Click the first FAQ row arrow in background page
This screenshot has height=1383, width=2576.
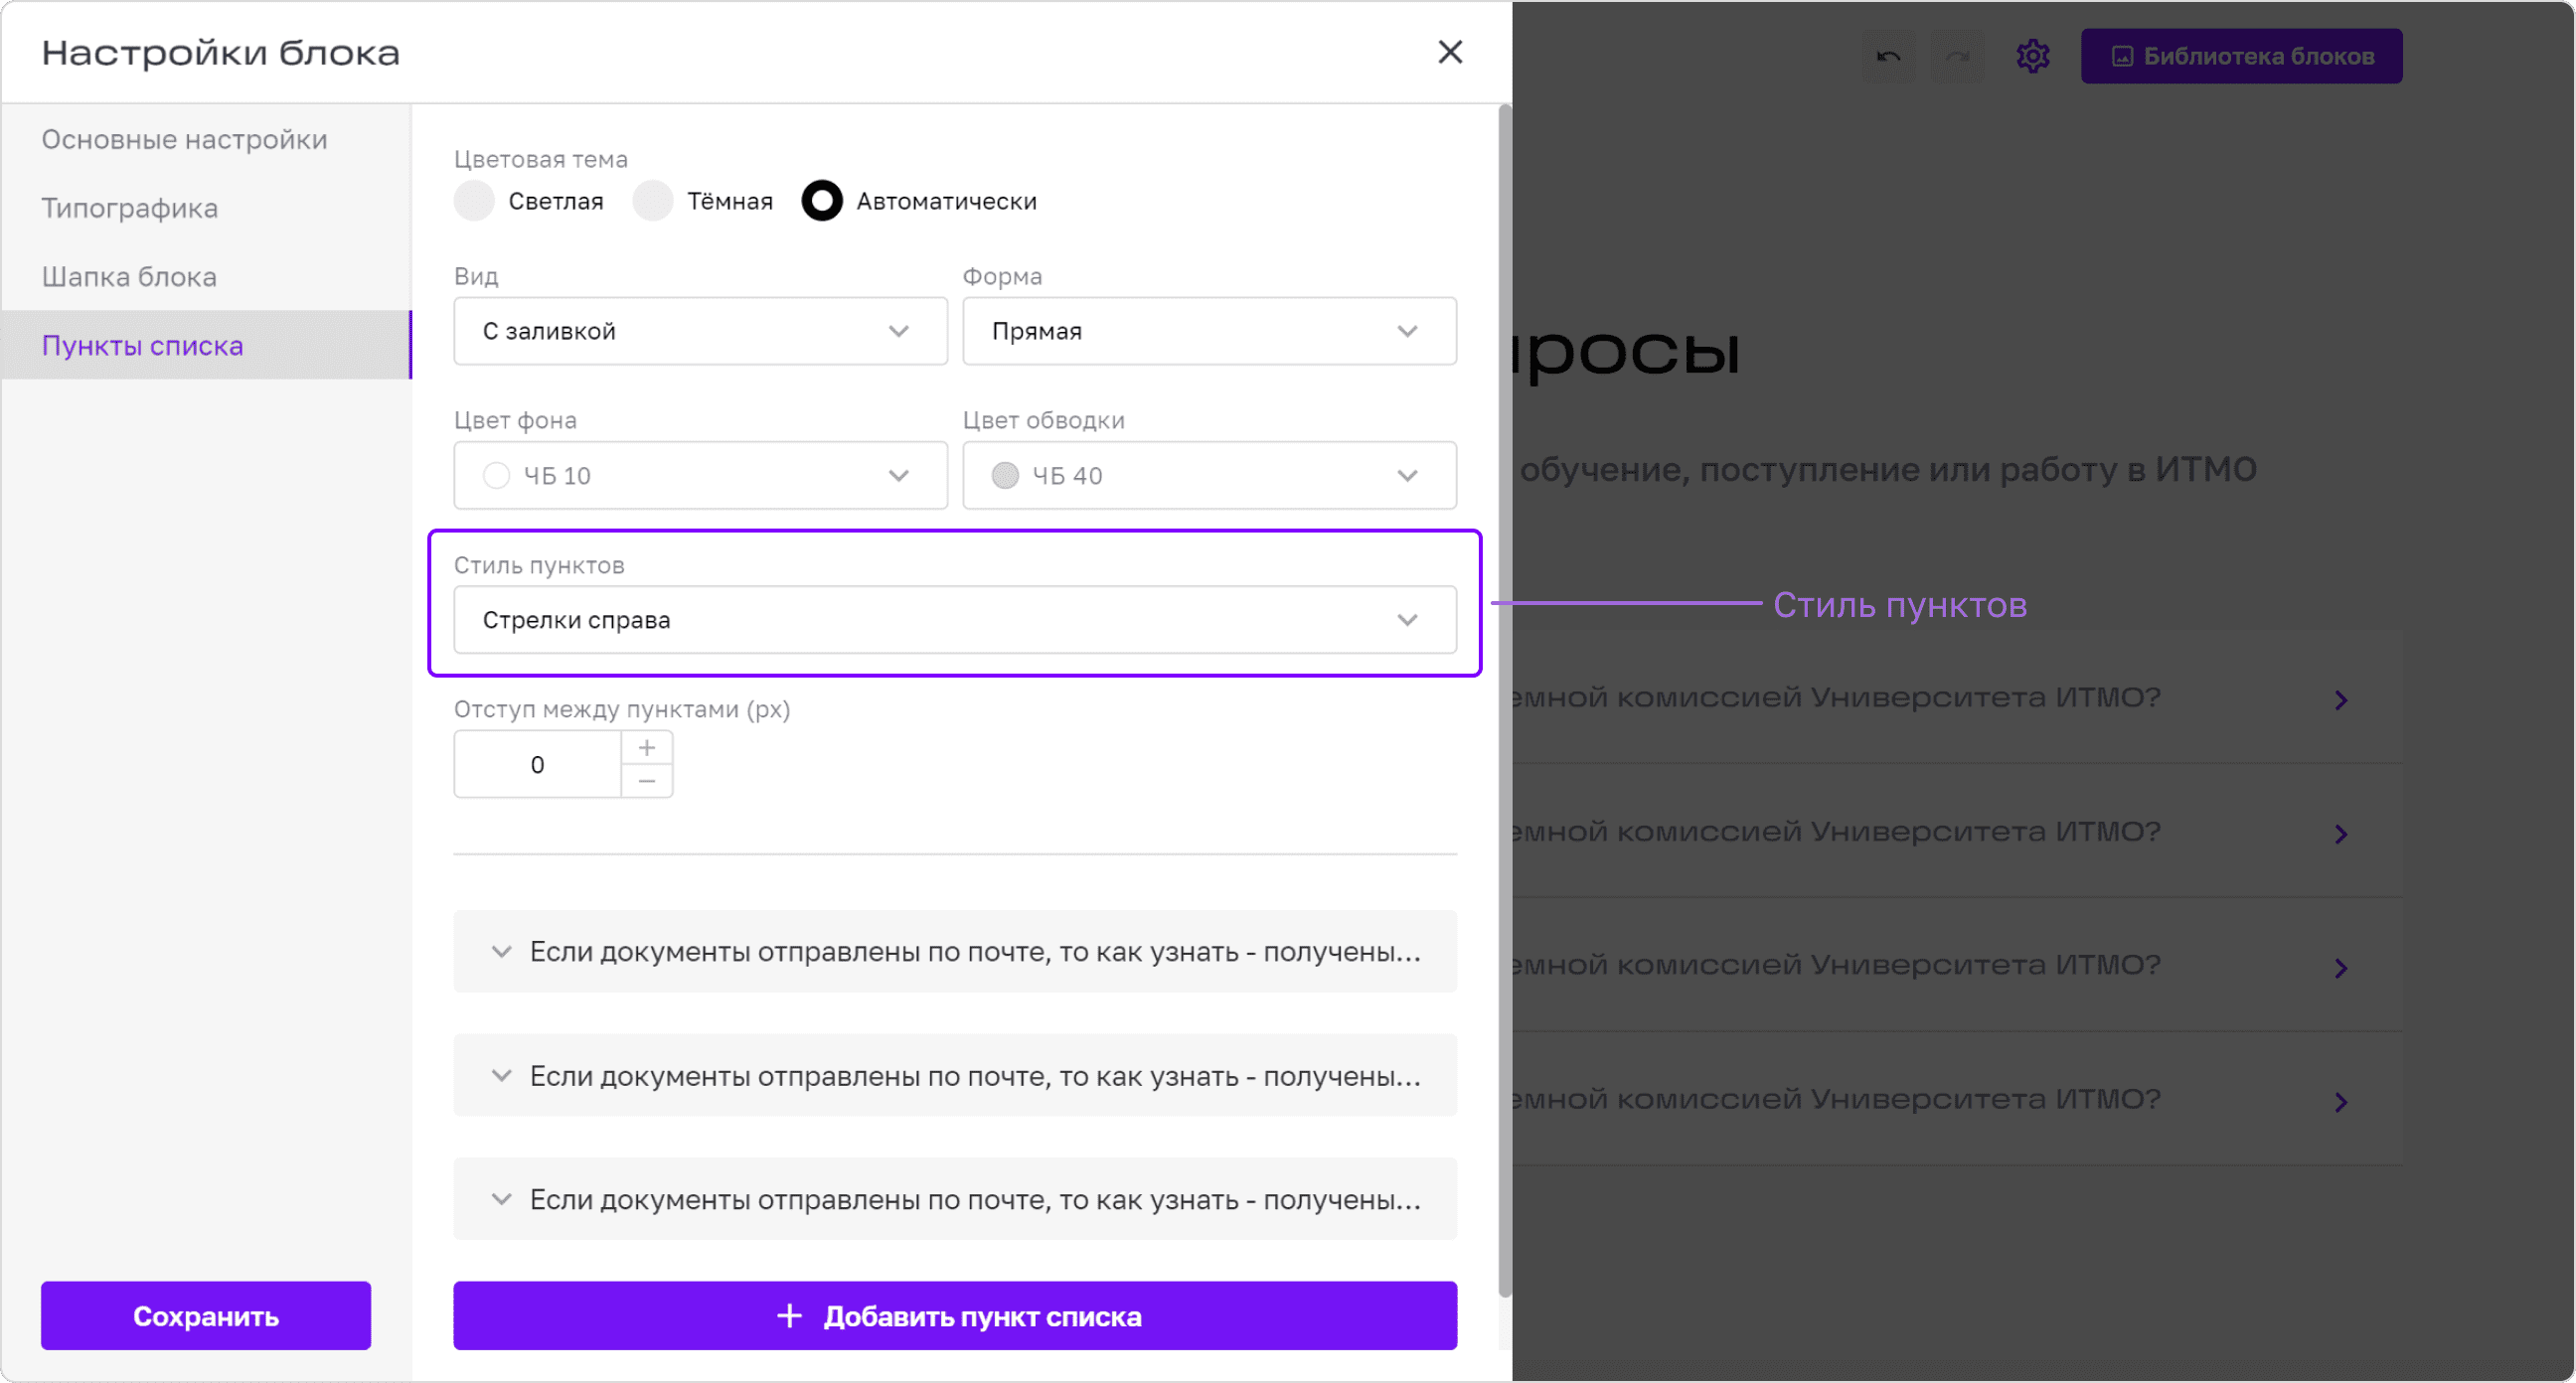coord(2341,700)
